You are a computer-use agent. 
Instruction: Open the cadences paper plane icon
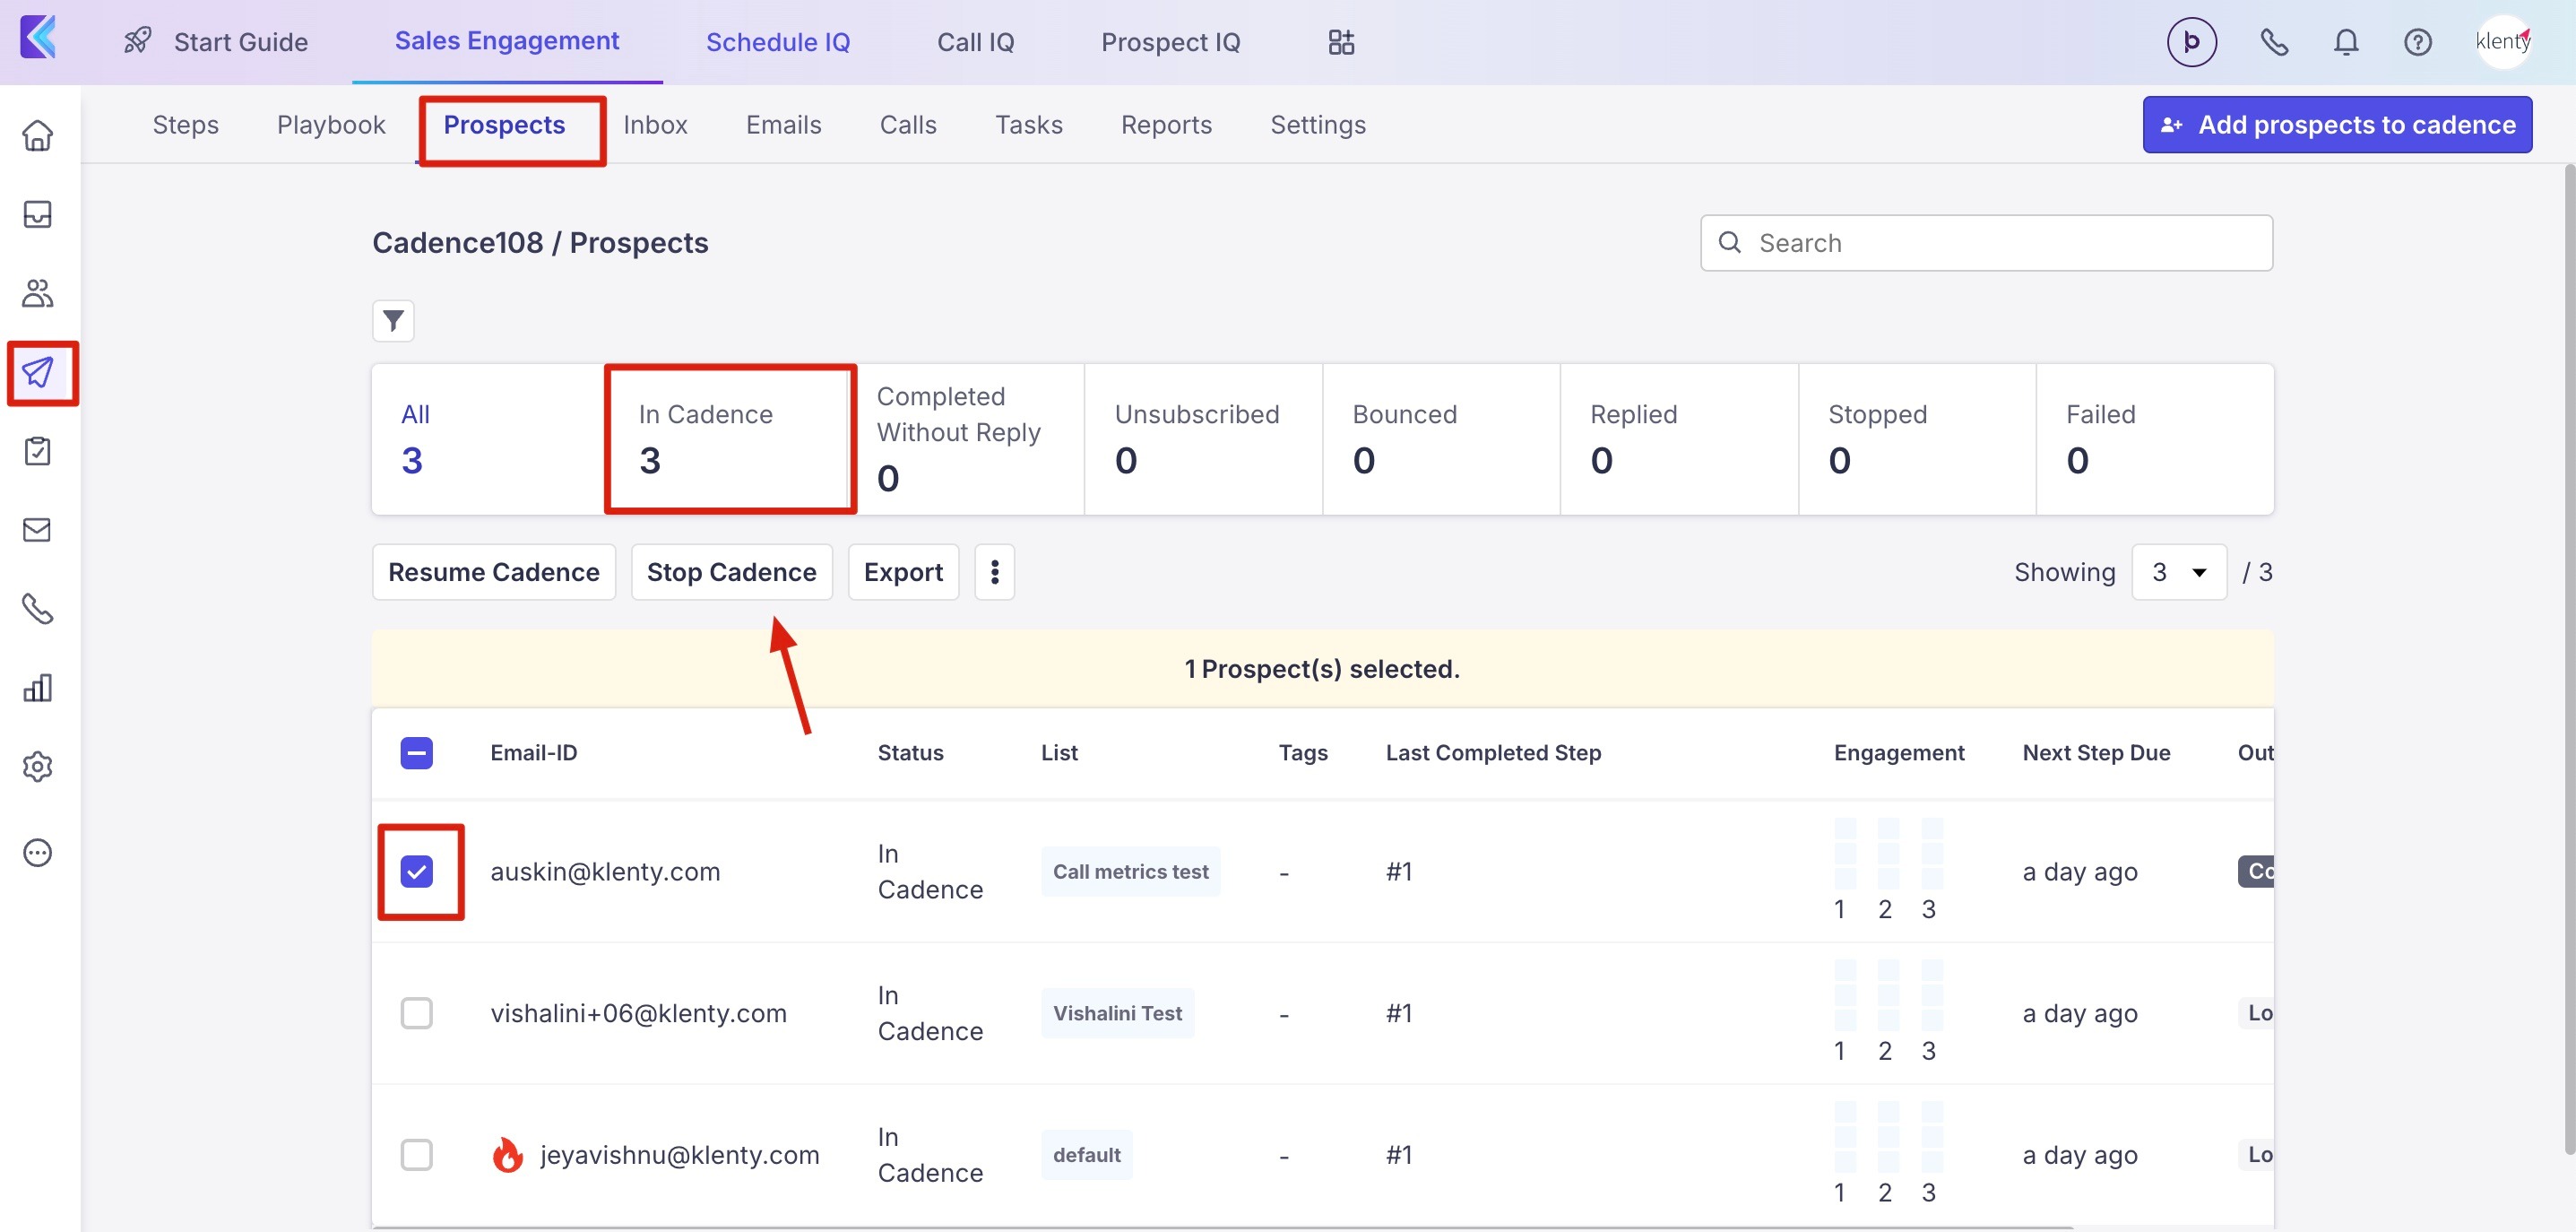39,372
